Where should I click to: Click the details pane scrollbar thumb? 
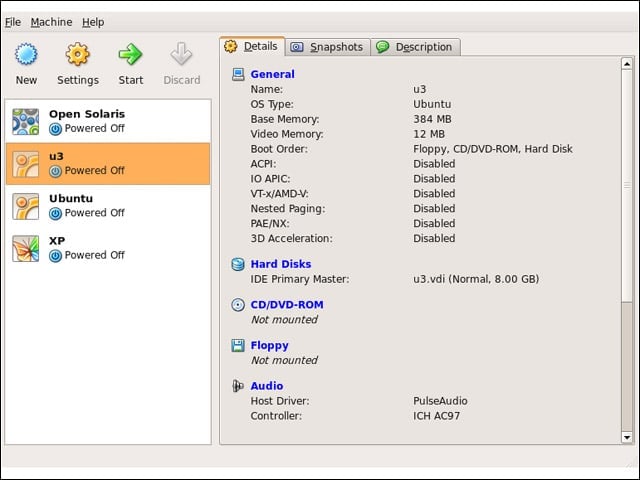click(x=627, y=186)
